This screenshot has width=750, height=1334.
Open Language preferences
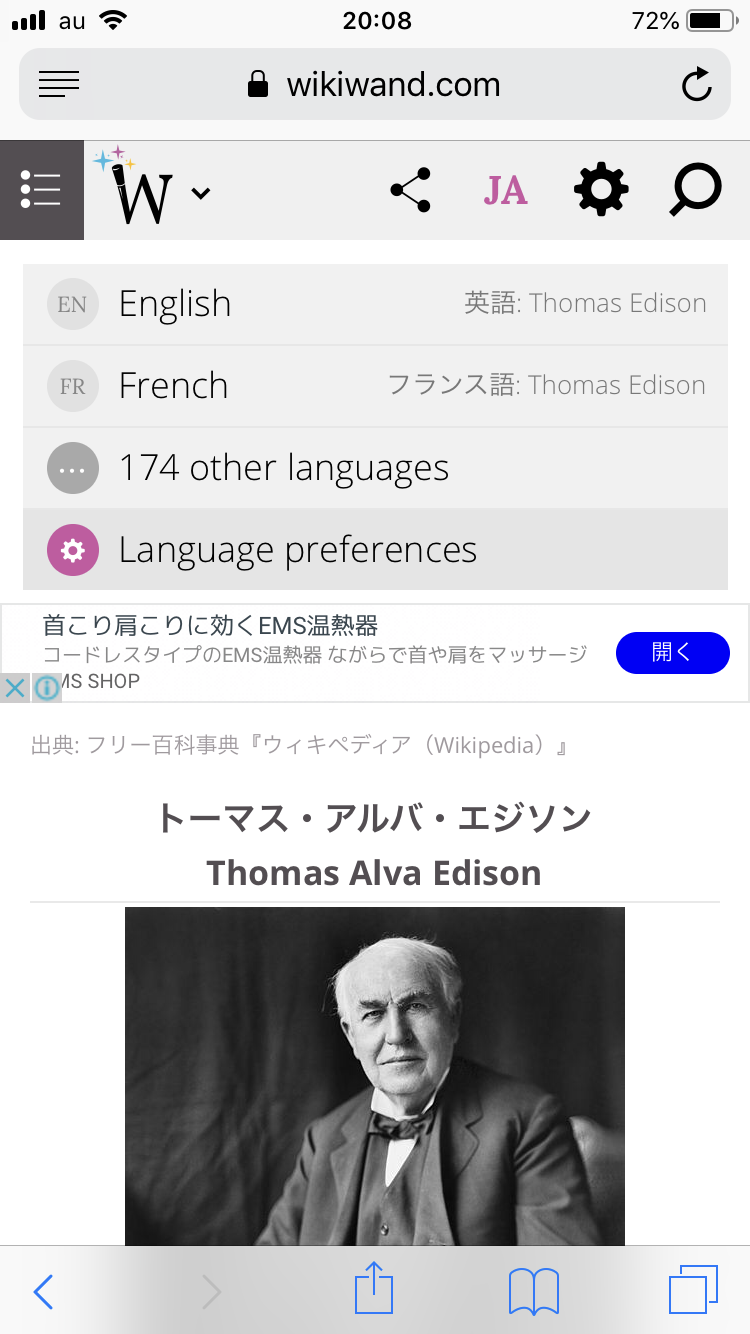tap(375, 550)
